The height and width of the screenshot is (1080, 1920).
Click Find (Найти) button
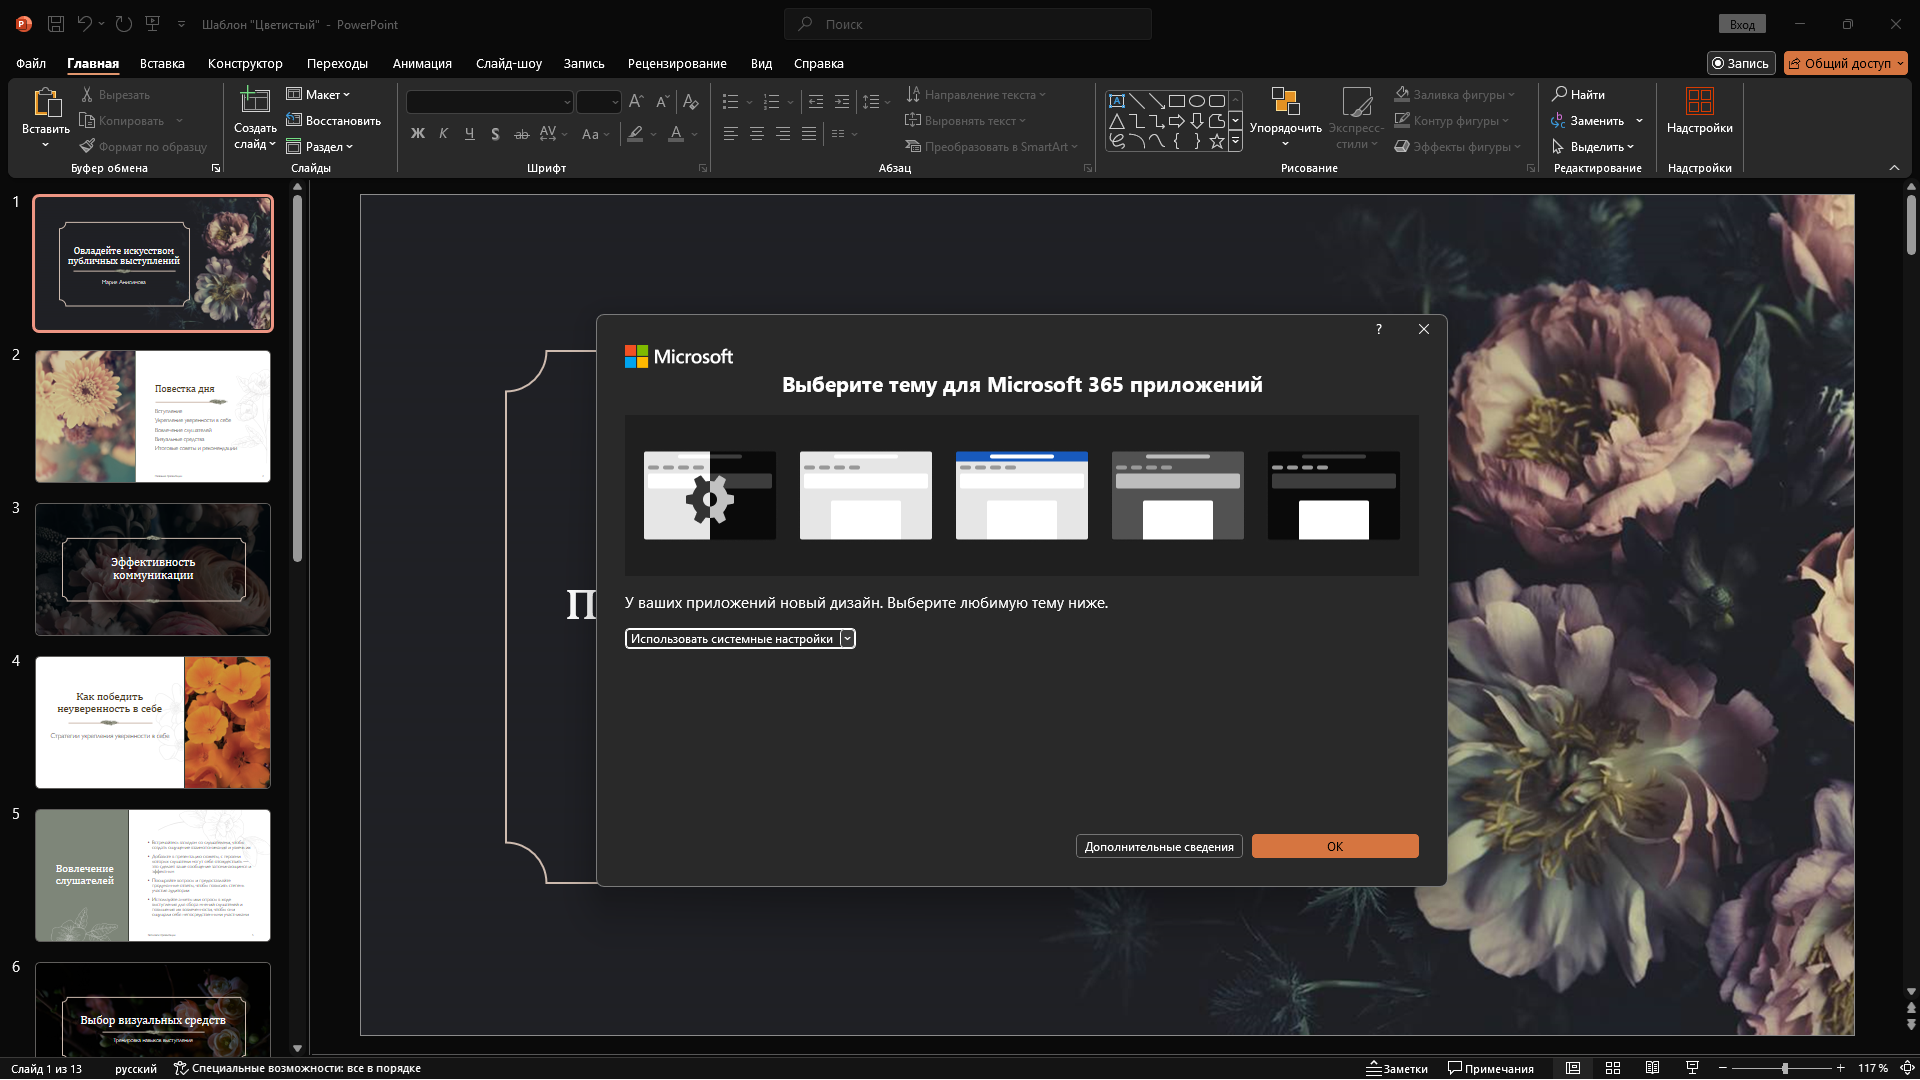[1578, 95]
